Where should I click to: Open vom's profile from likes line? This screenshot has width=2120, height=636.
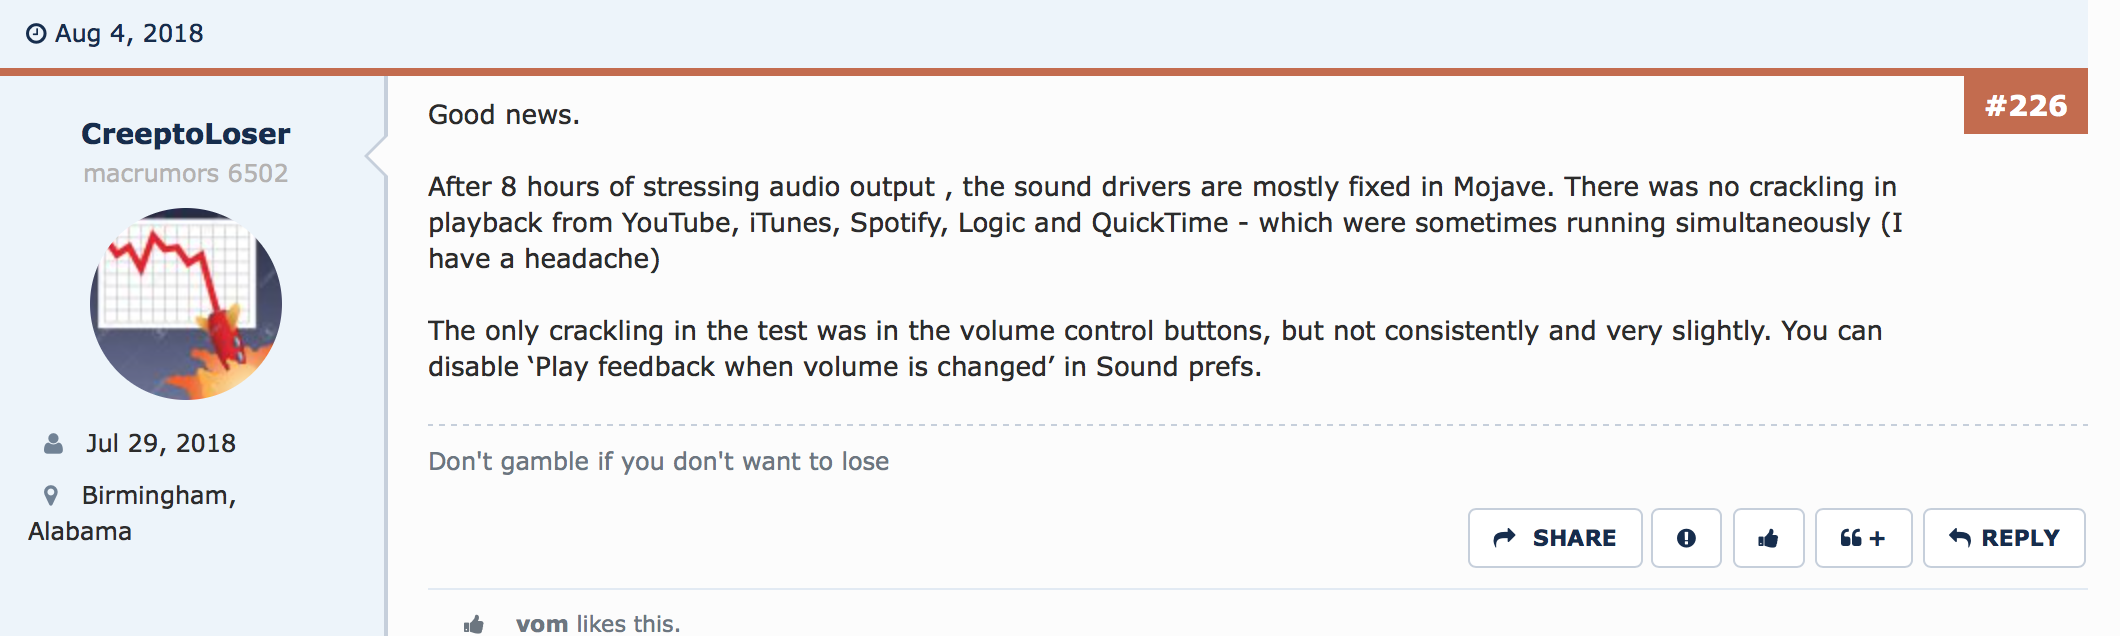(x=542, y=624)
